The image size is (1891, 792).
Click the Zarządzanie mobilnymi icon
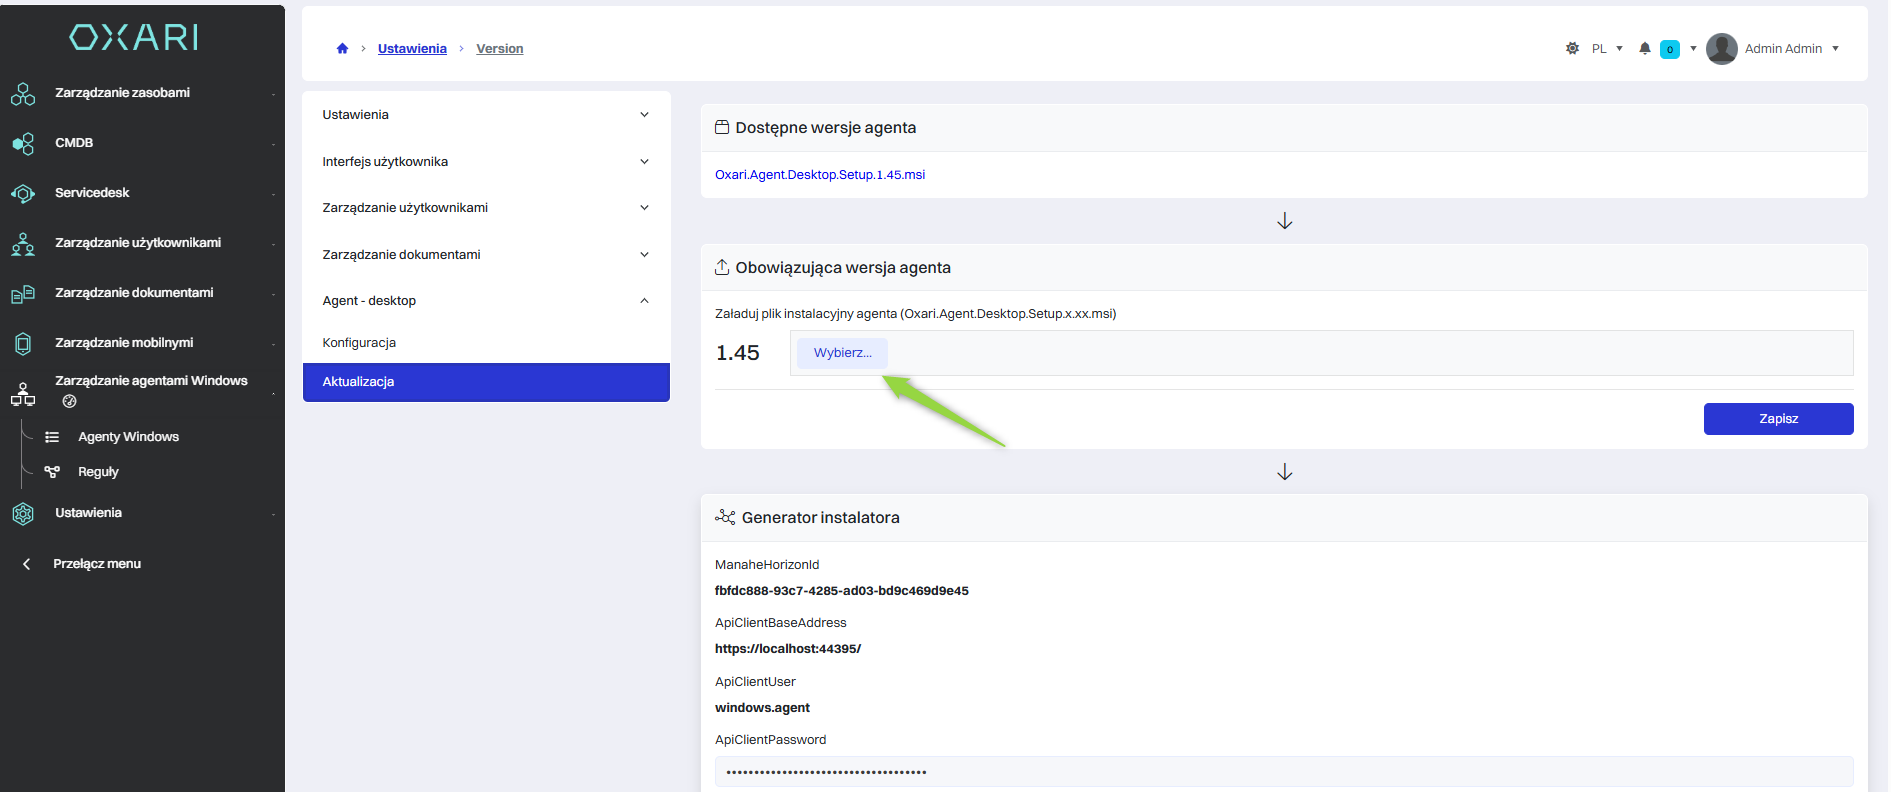(x=23, y=343)
